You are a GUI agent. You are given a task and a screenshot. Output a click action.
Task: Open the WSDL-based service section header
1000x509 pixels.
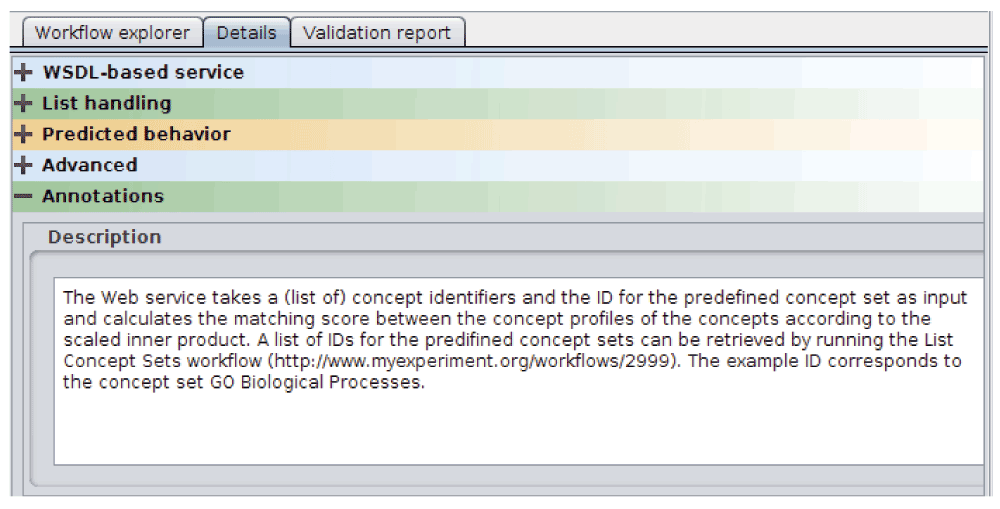[142, 73]
